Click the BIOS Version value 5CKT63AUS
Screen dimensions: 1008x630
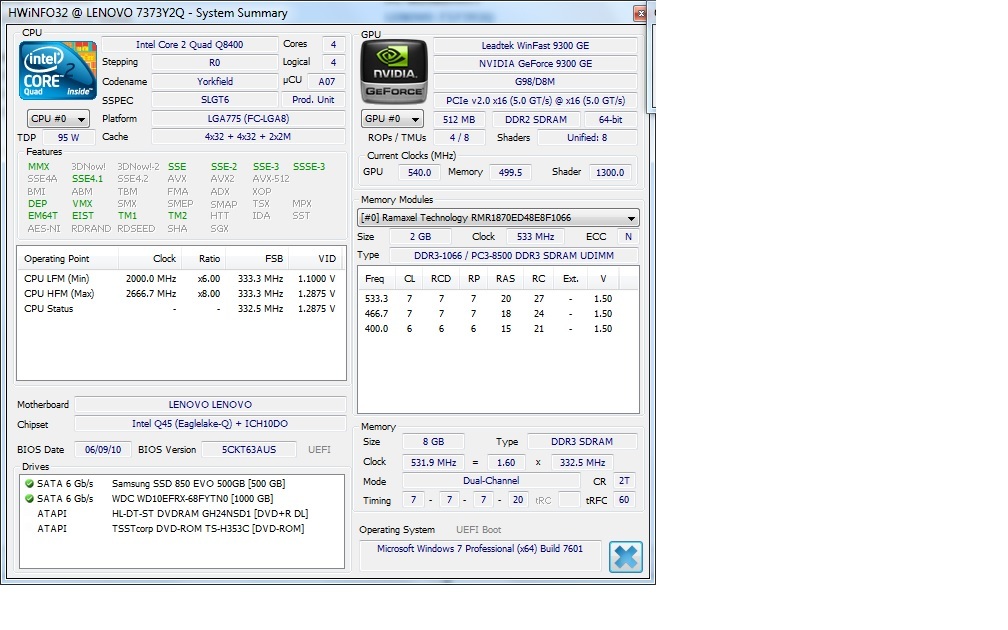pos(249,449)
